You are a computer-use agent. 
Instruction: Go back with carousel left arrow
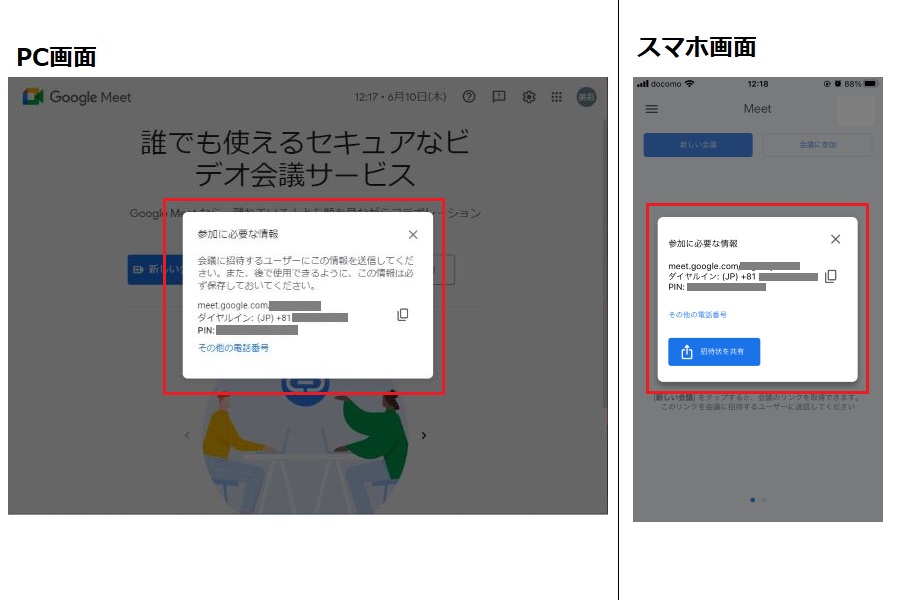[187, 435]
